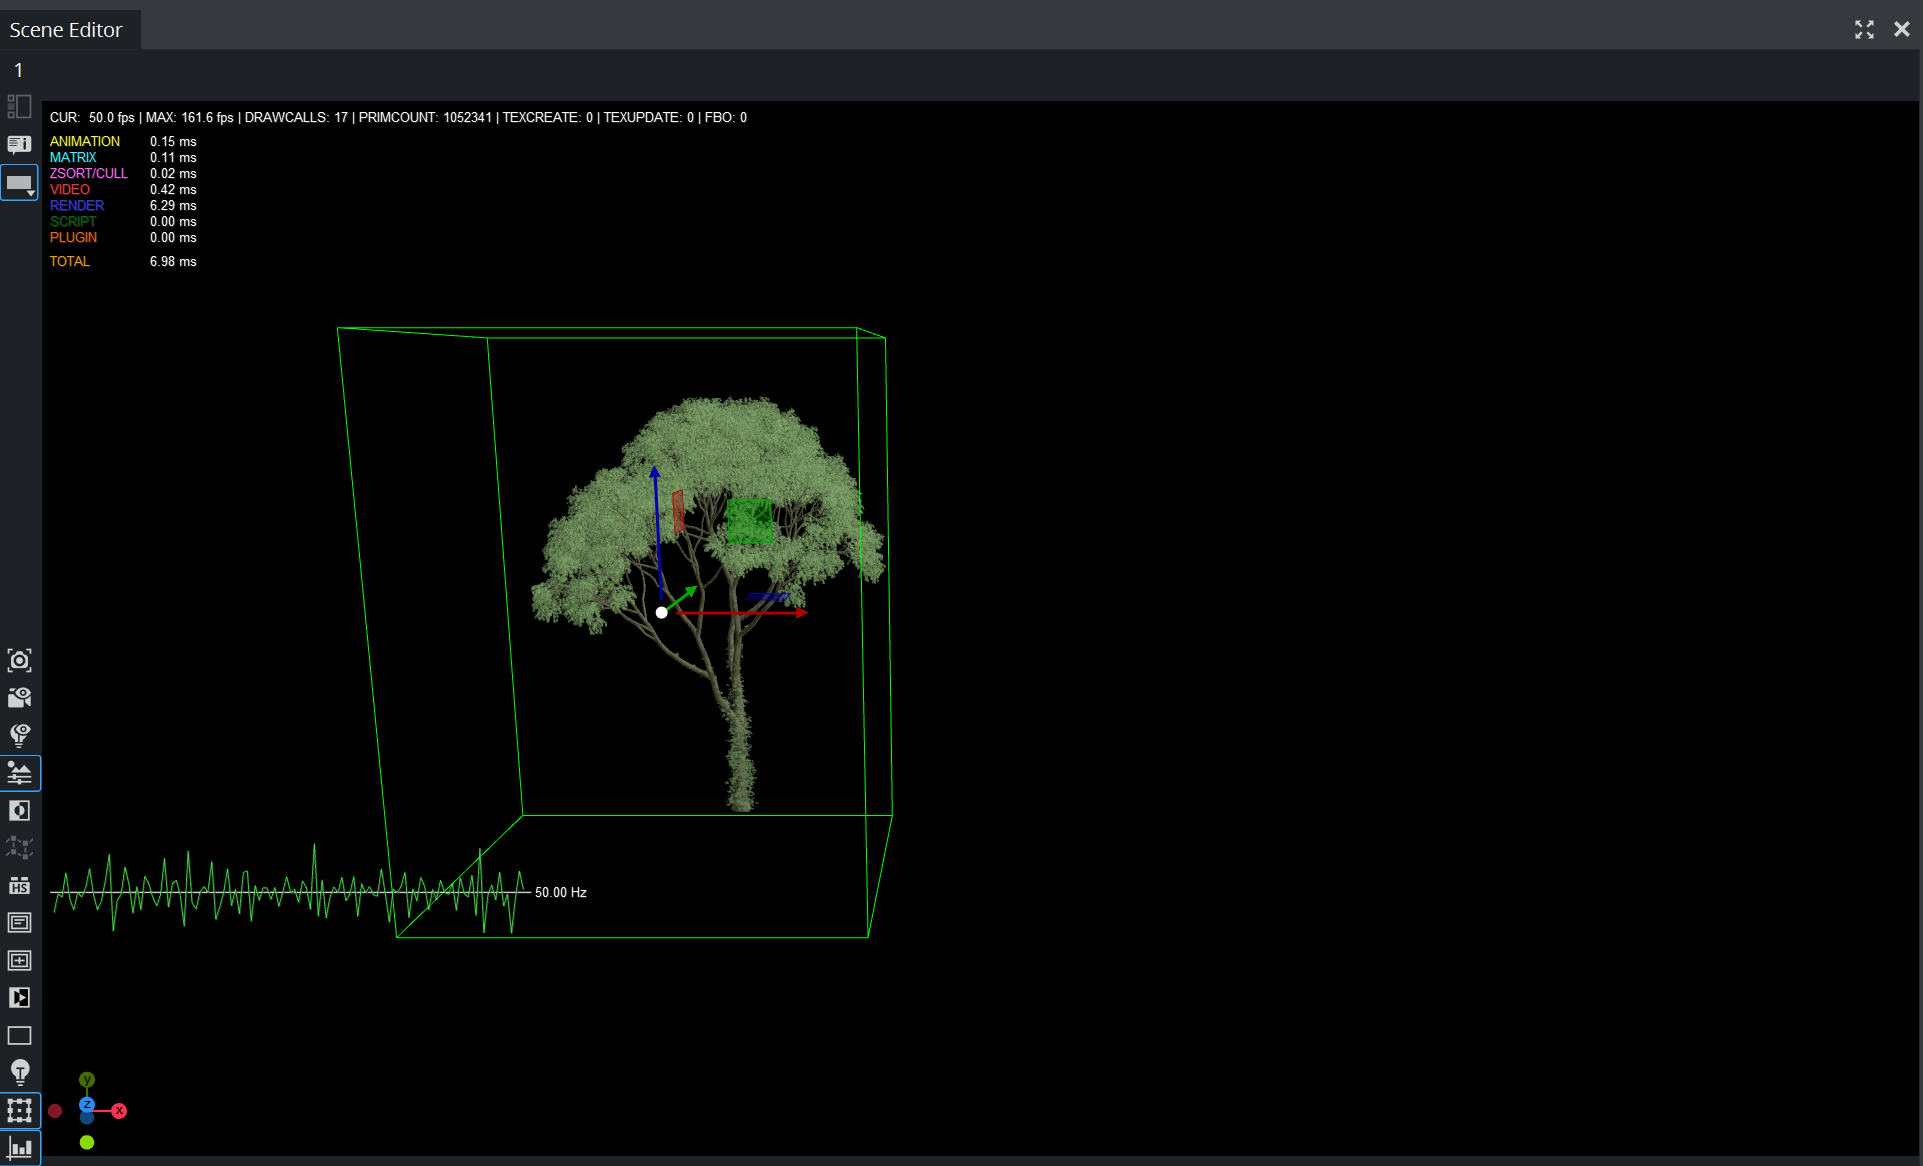Click the title area frame icon
The width and height of the screenshot is (1923, 1166).
[19, 923]
